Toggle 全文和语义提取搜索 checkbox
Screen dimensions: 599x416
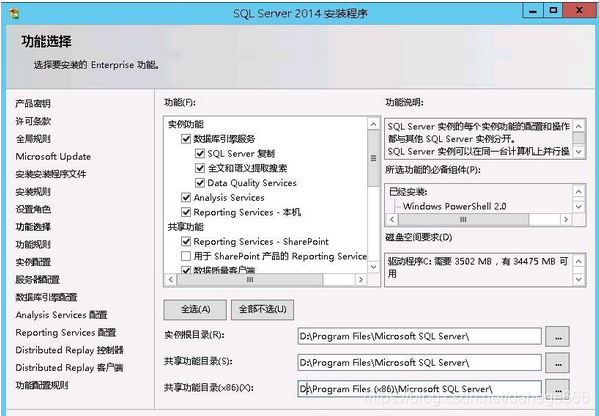click(200, 168)
